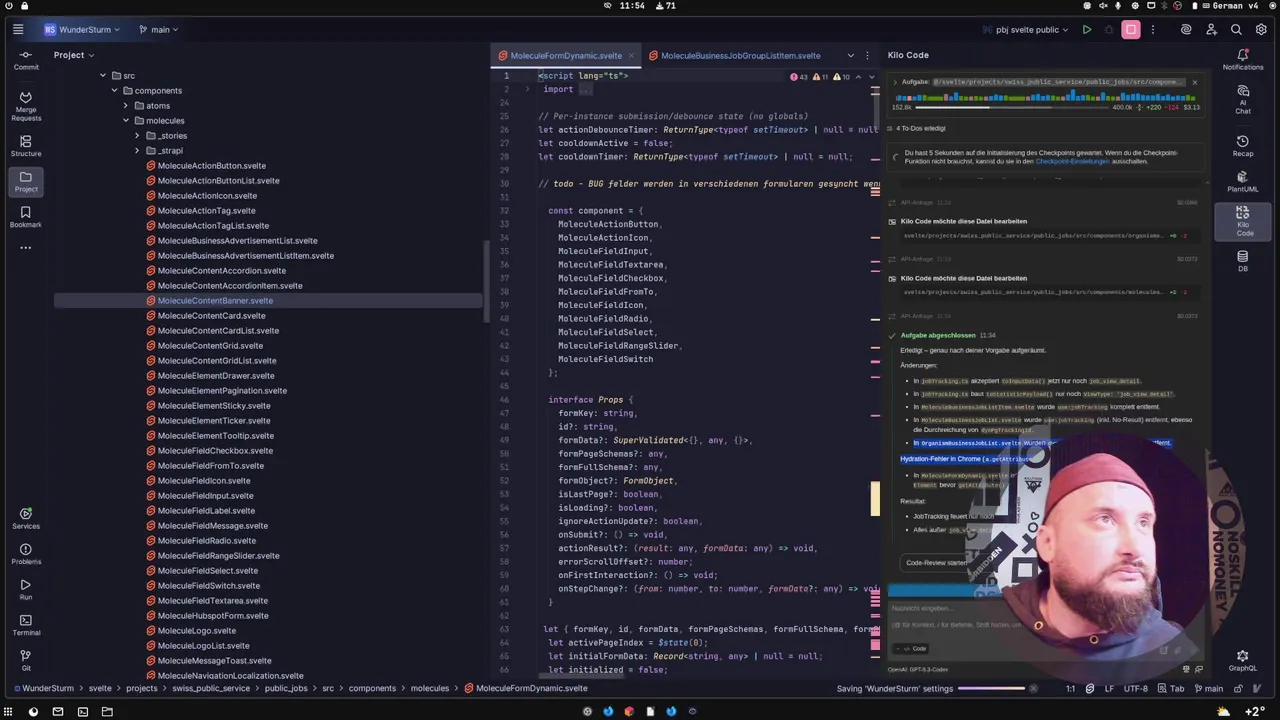This screenshot has height=720, width=1280.
Task: Open the Merge Requests tool window
Action: [26, 105]
